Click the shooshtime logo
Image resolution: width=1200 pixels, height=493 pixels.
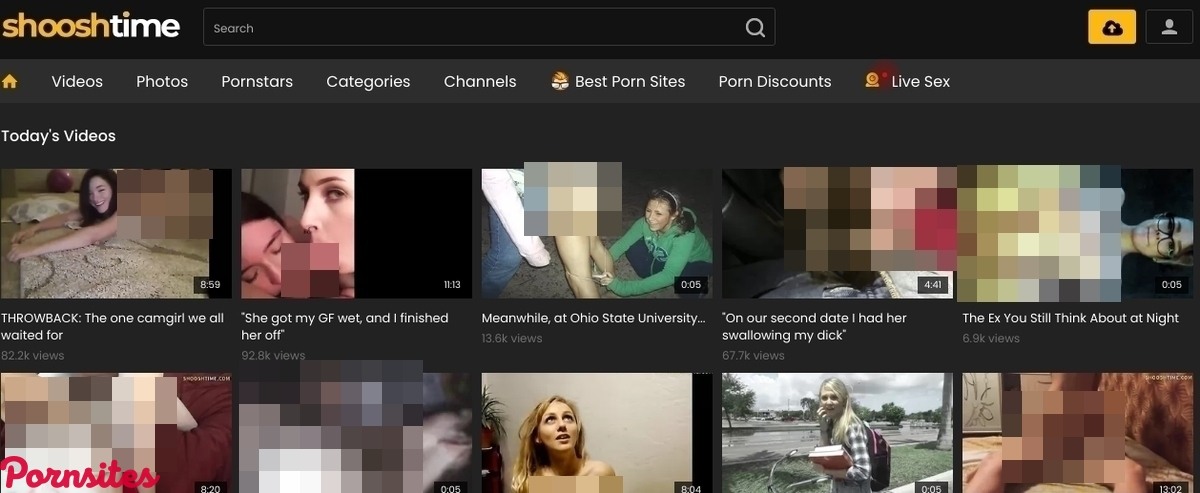[91, 26]
